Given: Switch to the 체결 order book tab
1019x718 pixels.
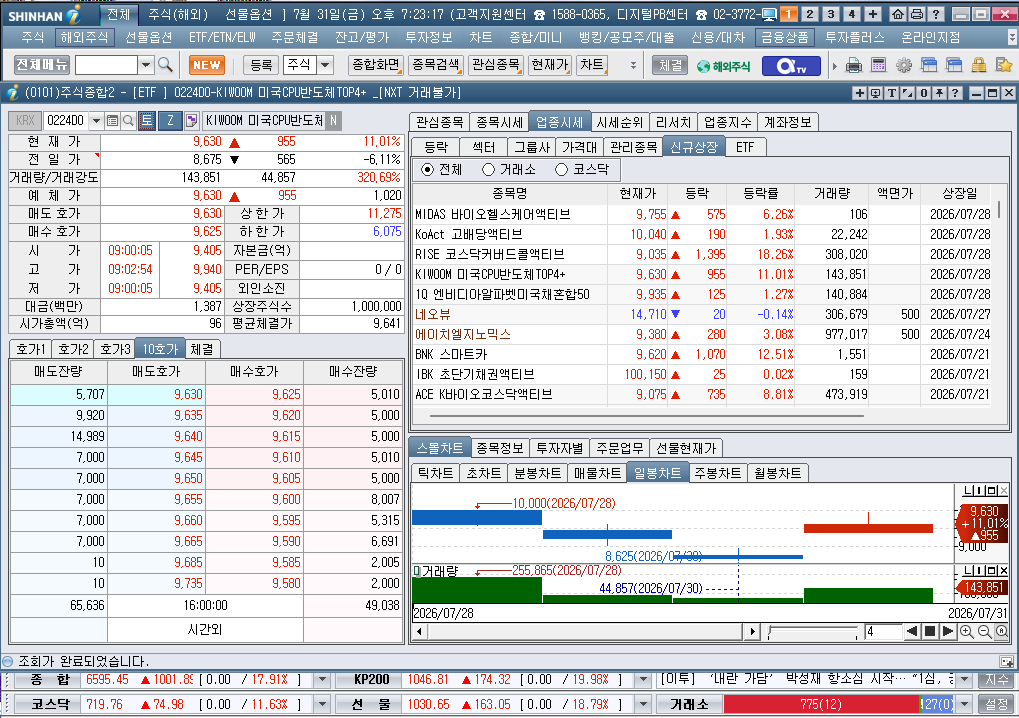Looking at the screenshot, I should 202,350.
